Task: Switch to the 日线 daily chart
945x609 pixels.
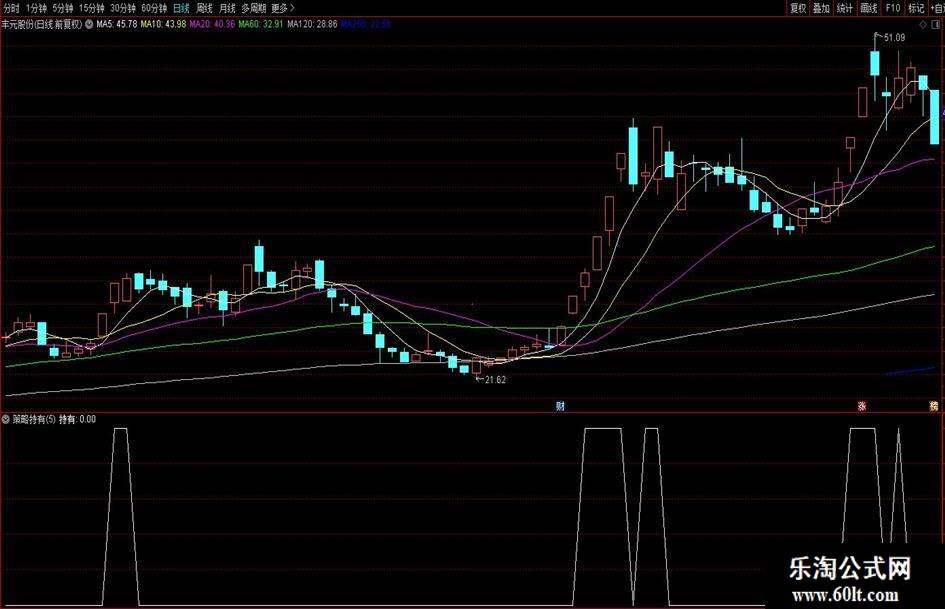Action: 181,8
